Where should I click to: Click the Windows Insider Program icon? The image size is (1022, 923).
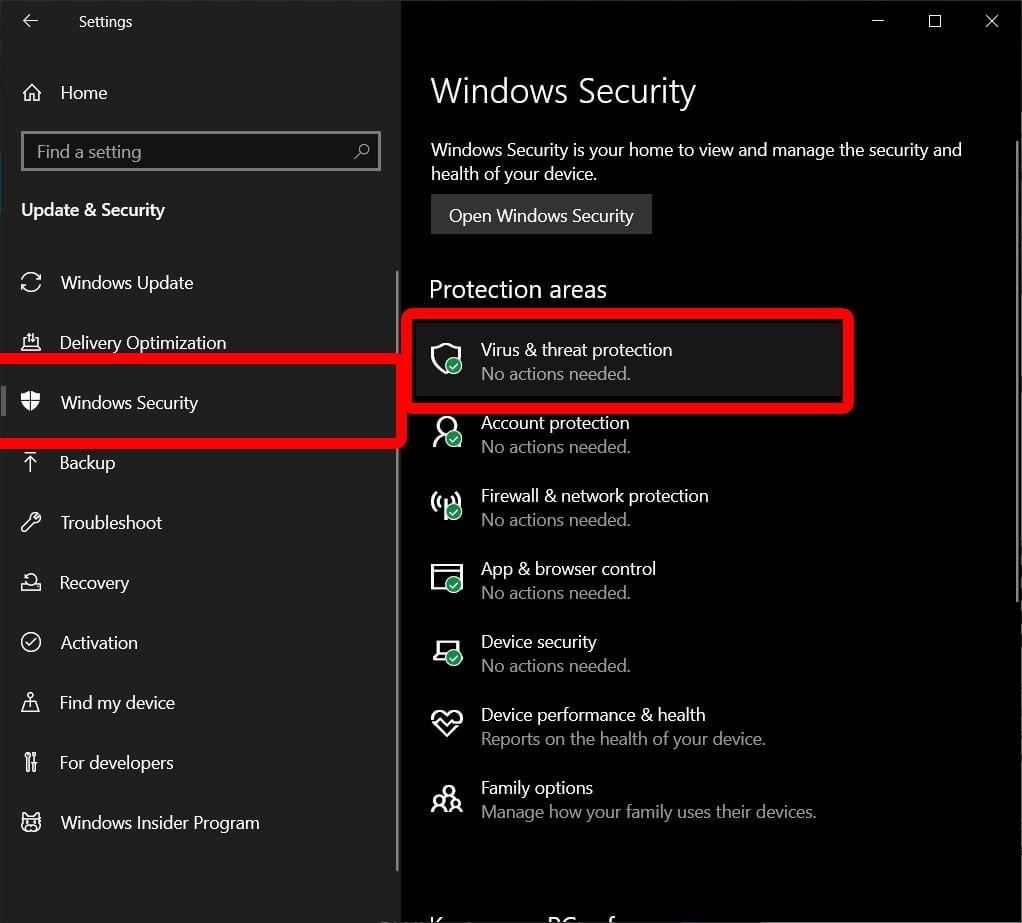31,823
